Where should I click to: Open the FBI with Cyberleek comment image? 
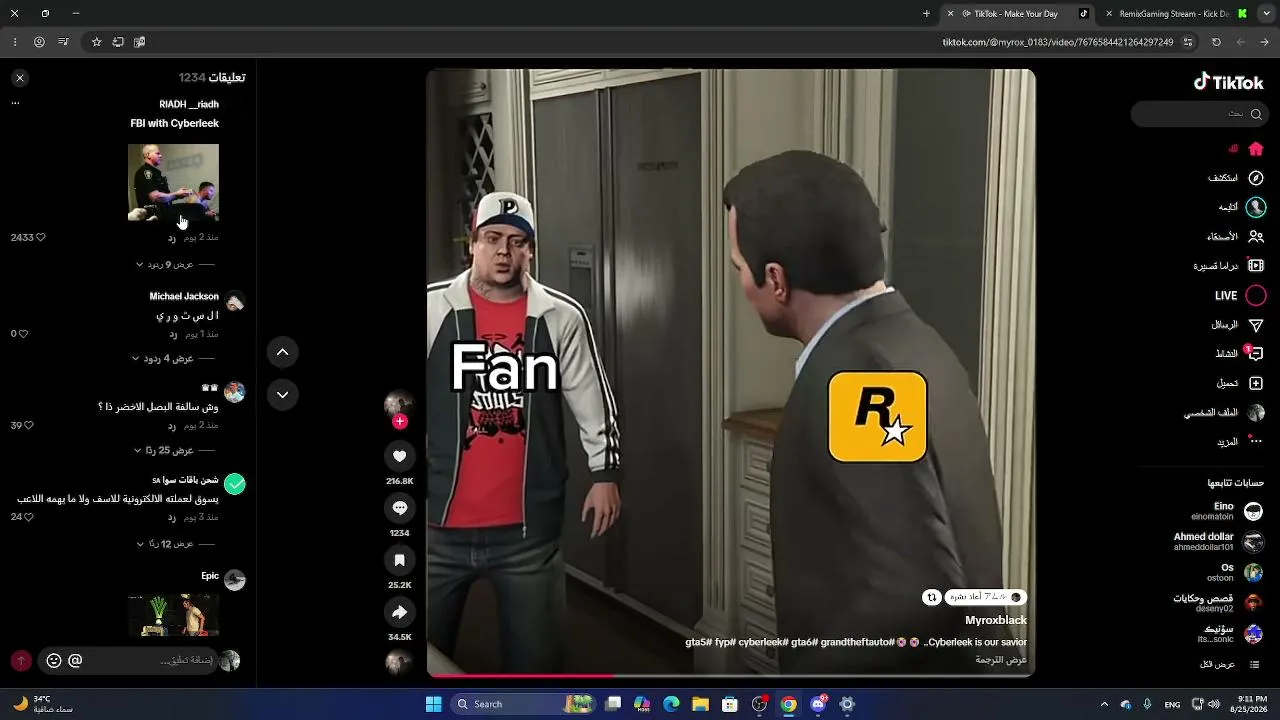173,182
